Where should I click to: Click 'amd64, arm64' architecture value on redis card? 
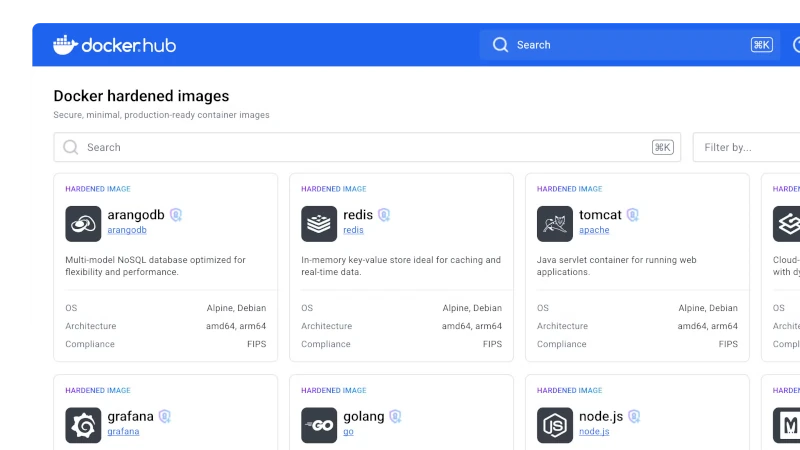pyautogui.click(x=472, y=326)
